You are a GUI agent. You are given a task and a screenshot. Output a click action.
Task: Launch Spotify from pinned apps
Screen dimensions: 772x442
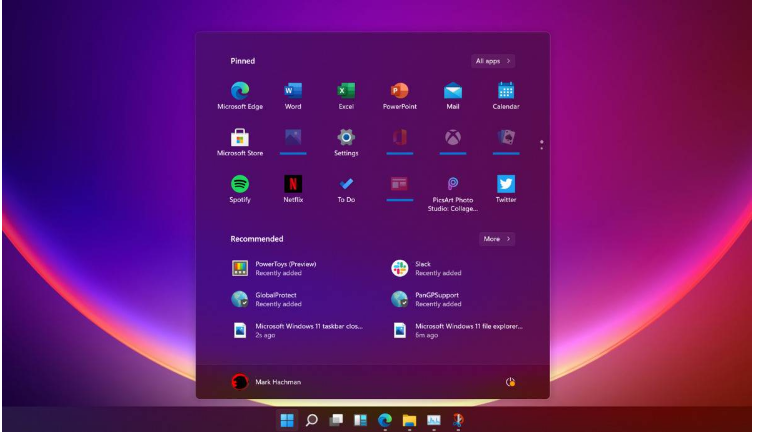tap(240, 185)
